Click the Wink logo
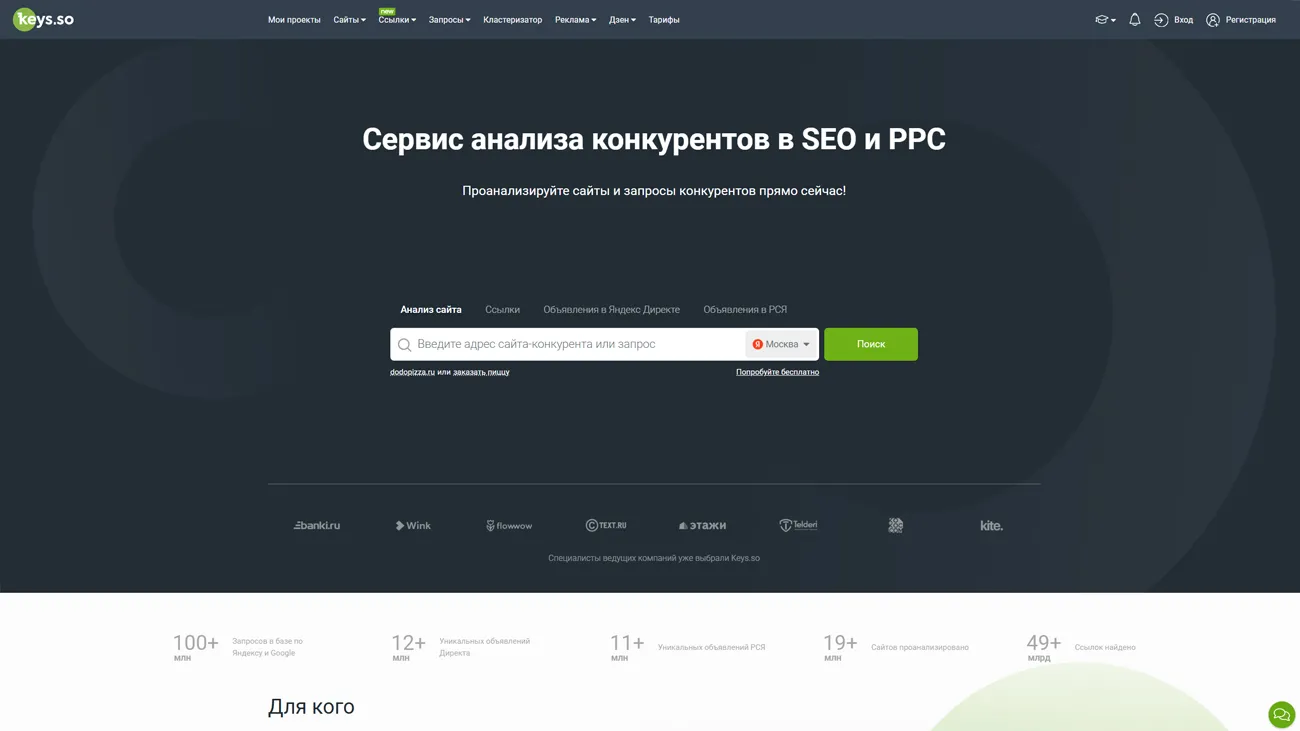 pyautogui.click(x=413, y=525)
